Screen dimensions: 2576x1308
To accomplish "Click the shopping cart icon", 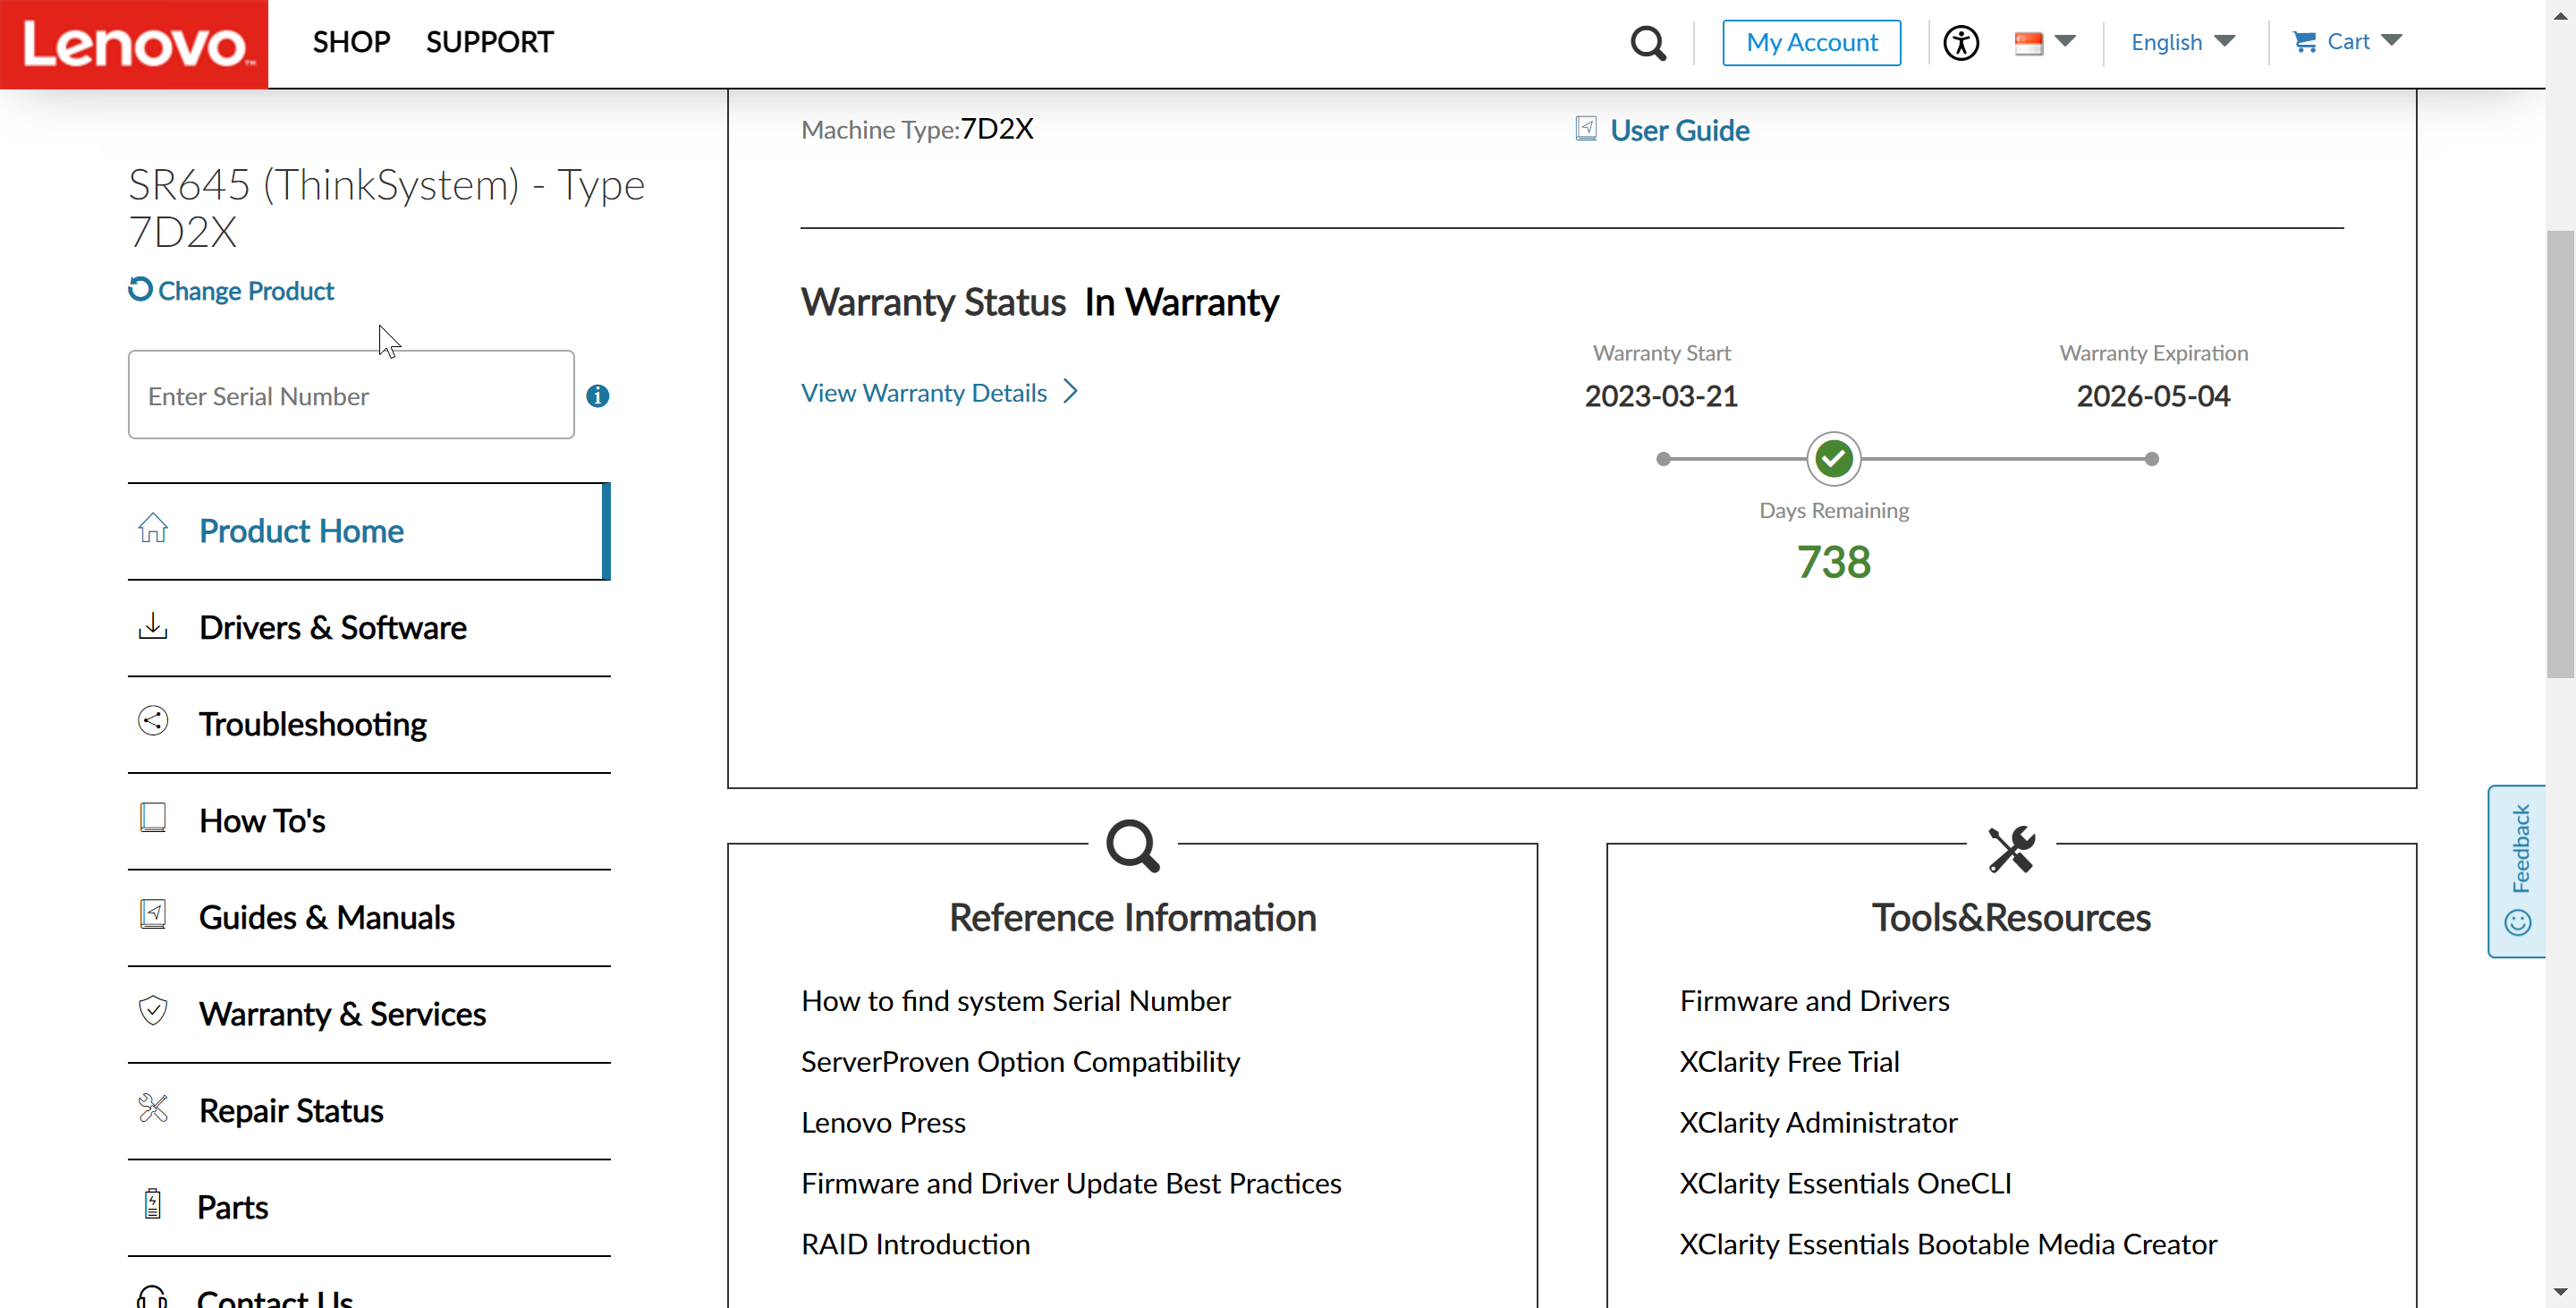I will 2304,41.
